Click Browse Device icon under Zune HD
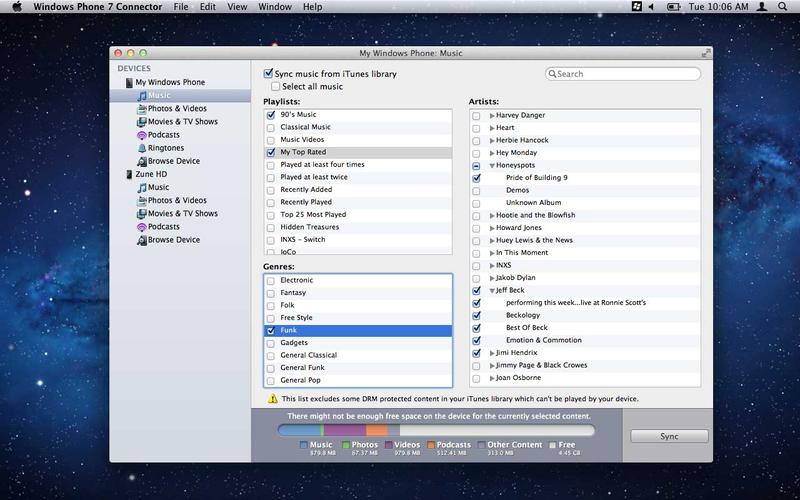Screen dimensions: 800x500 click(142, 240)
